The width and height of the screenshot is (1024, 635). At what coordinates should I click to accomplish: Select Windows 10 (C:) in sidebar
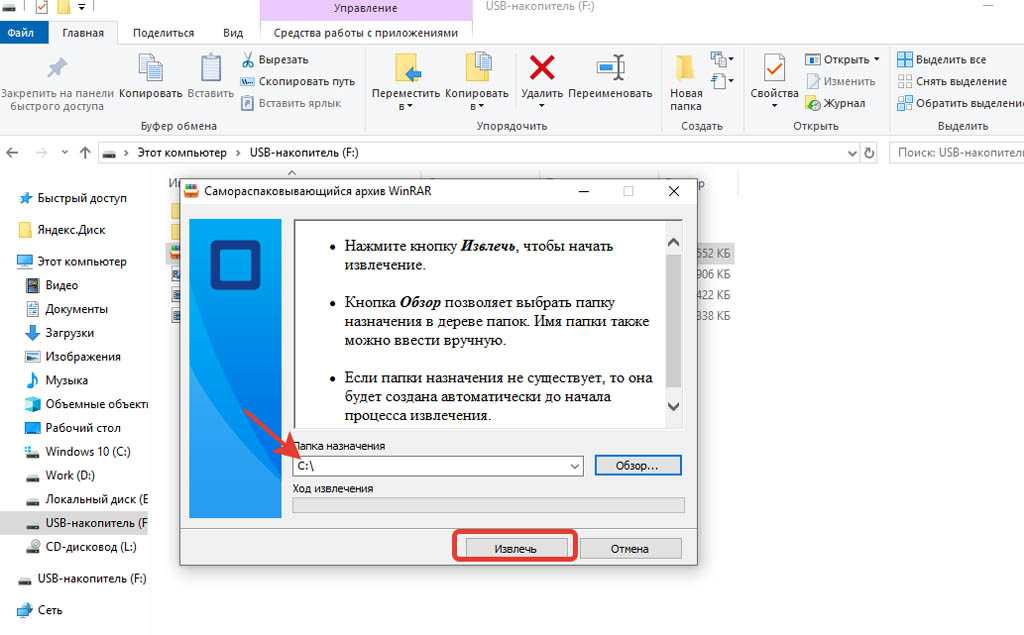(x=87, y=452)
